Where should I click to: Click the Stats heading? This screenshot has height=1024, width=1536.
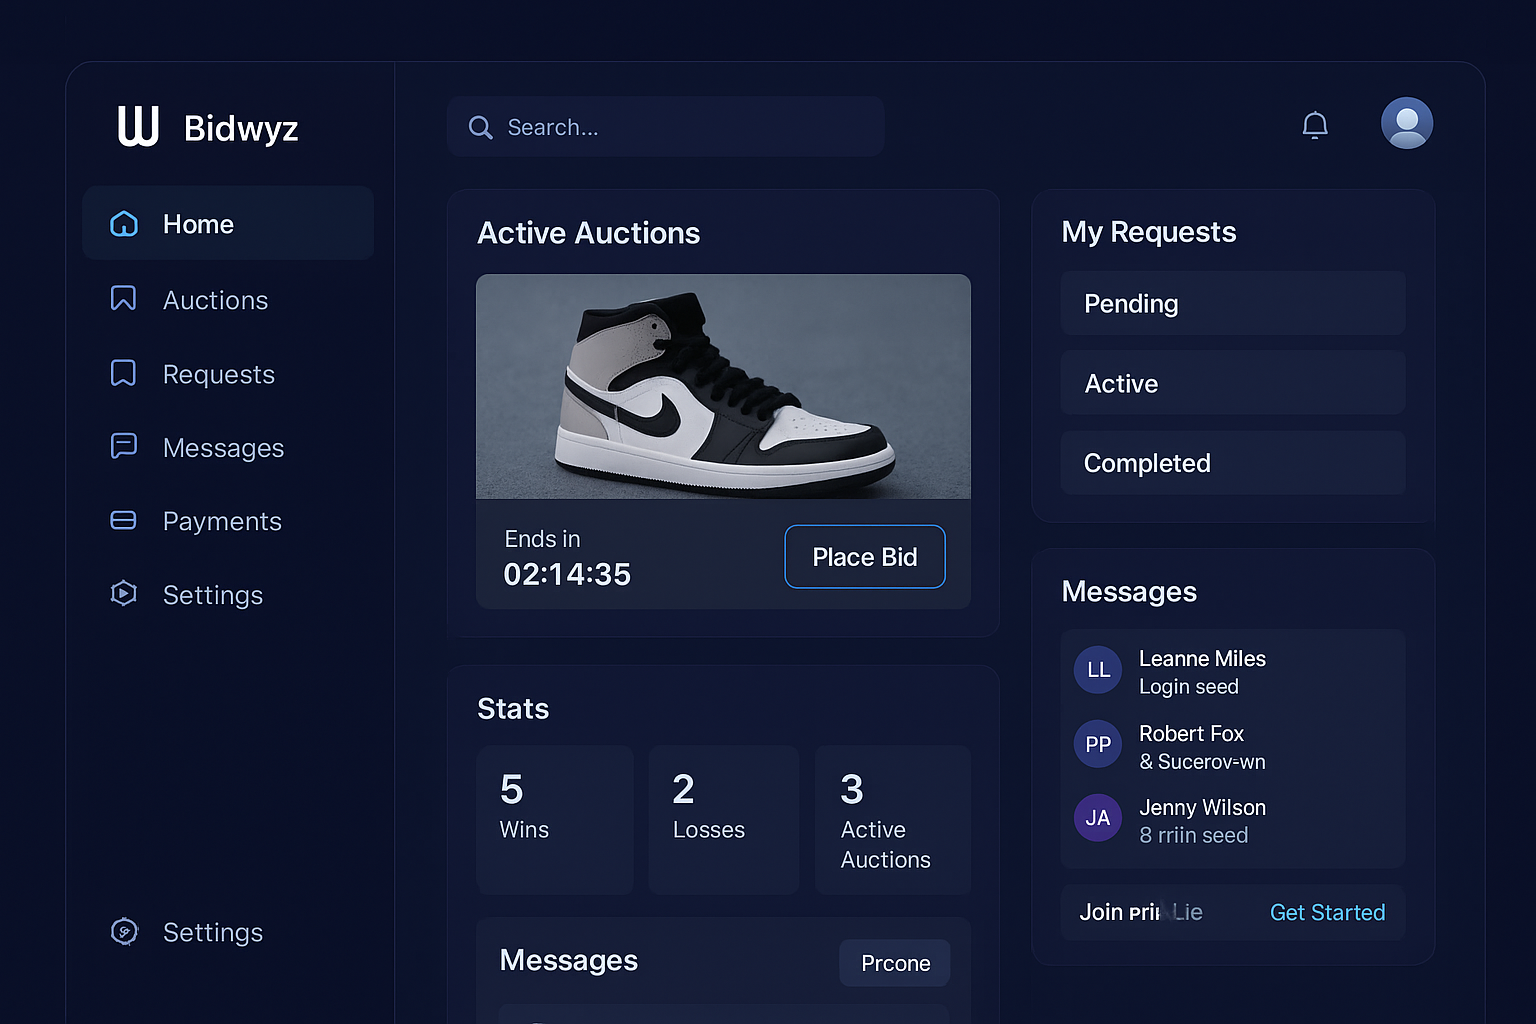point(513,709)
